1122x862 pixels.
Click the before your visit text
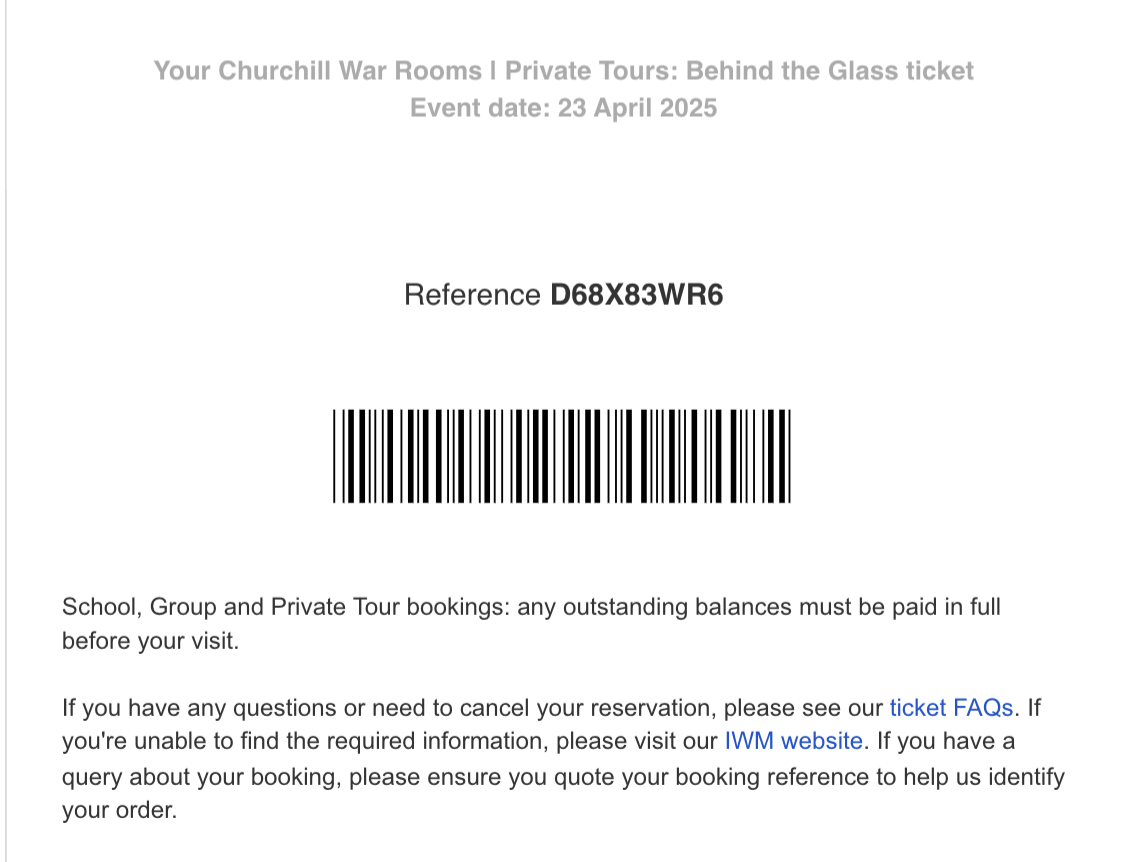[x=150, y=641]
